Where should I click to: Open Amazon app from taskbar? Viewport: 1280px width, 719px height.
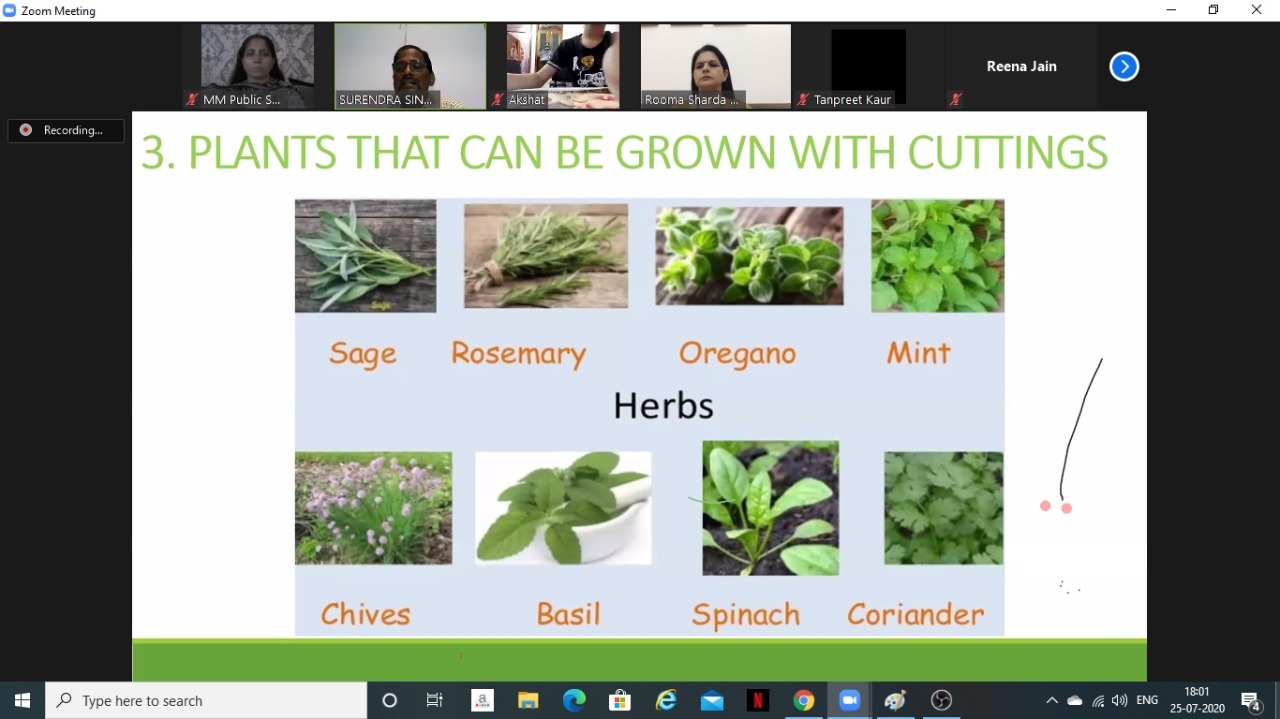click(x=482, y=701)
